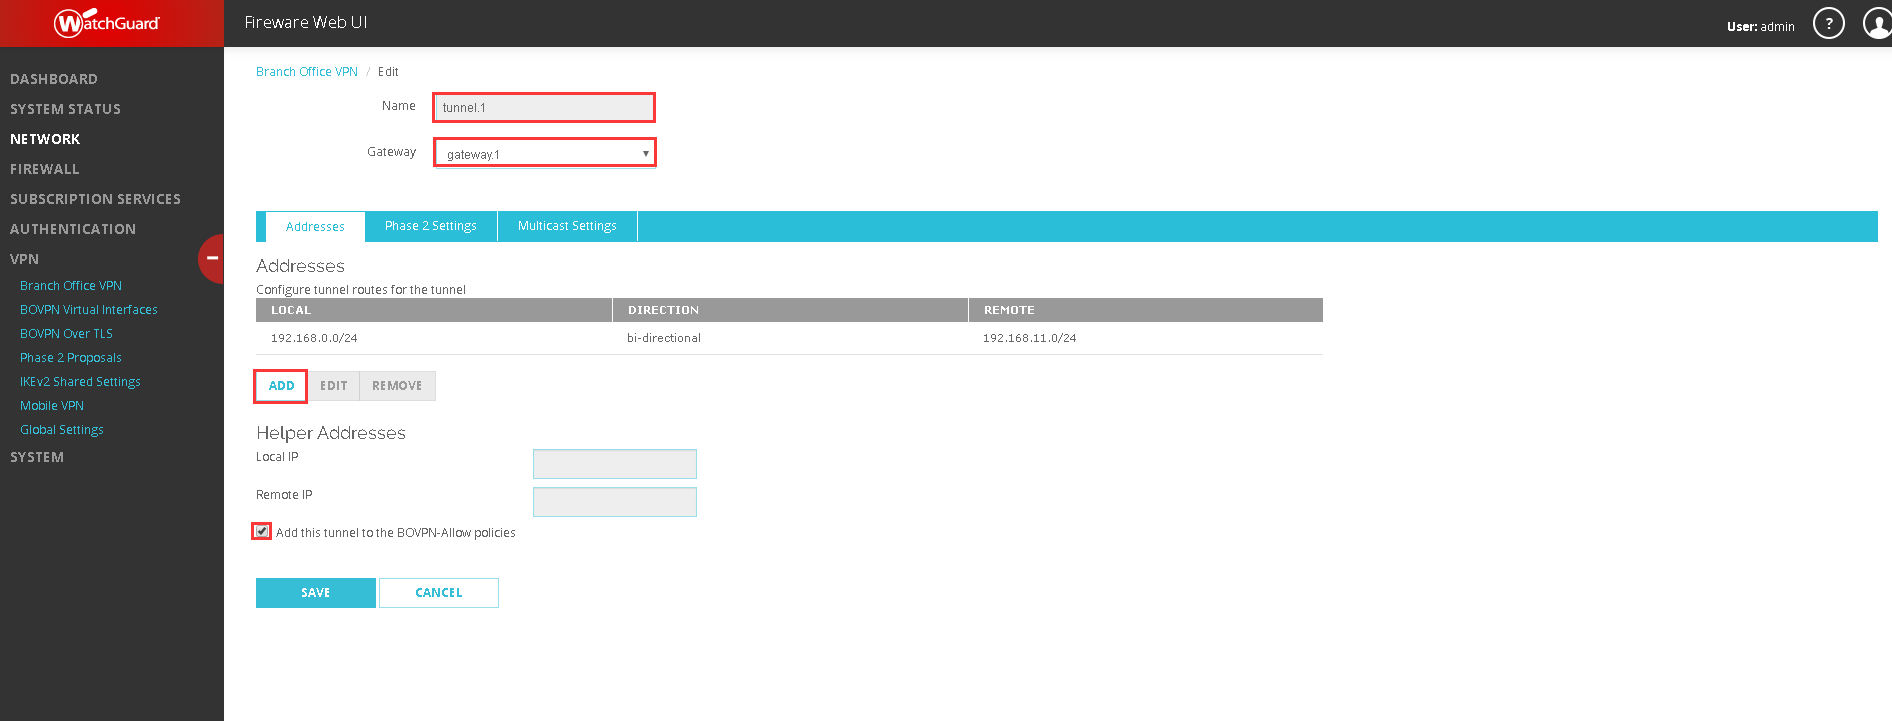The width and height of the screenshot is (1892, 721).
Task: Click the Helper Remote IP field
Action: click(x=615, y=502)
